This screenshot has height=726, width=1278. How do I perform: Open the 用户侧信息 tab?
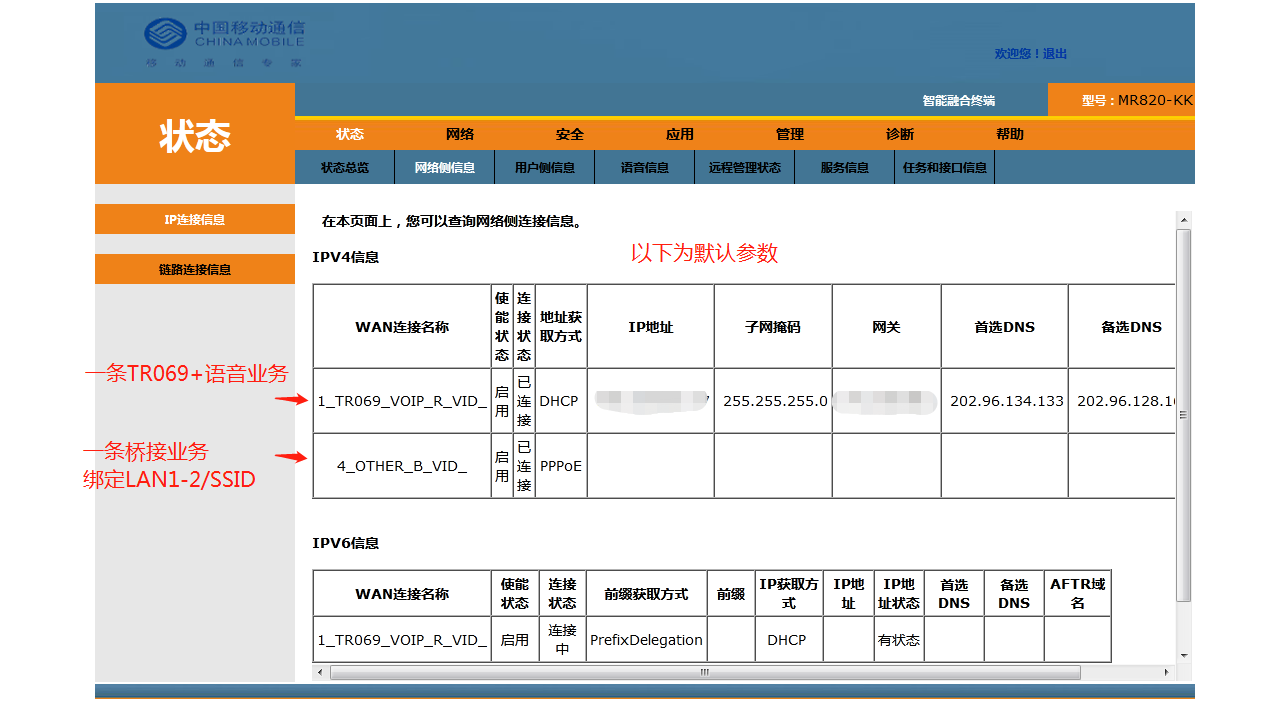pos(545,168)
